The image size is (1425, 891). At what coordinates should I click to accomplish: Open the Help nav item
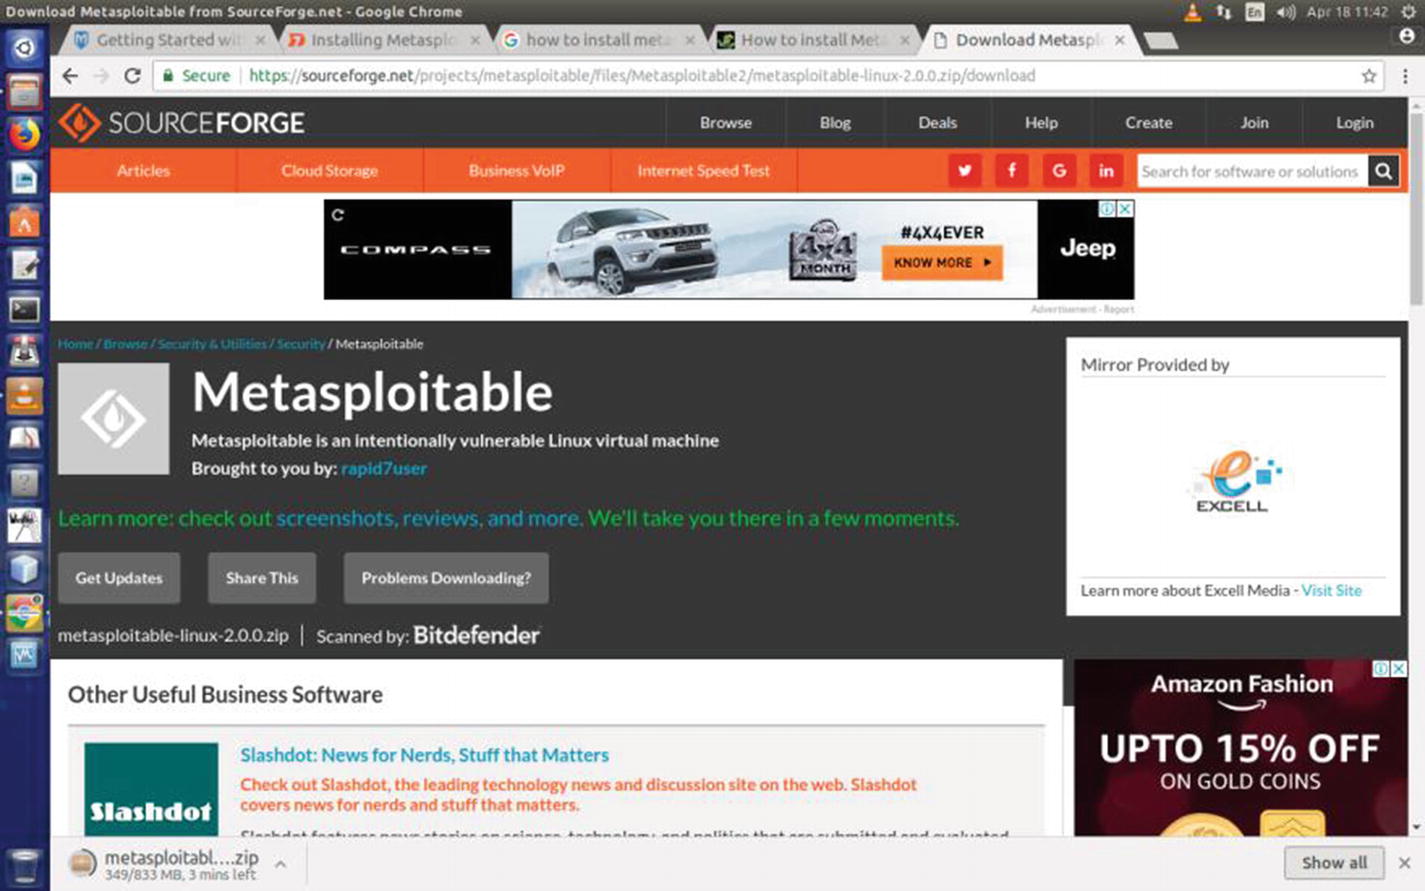1041,123
